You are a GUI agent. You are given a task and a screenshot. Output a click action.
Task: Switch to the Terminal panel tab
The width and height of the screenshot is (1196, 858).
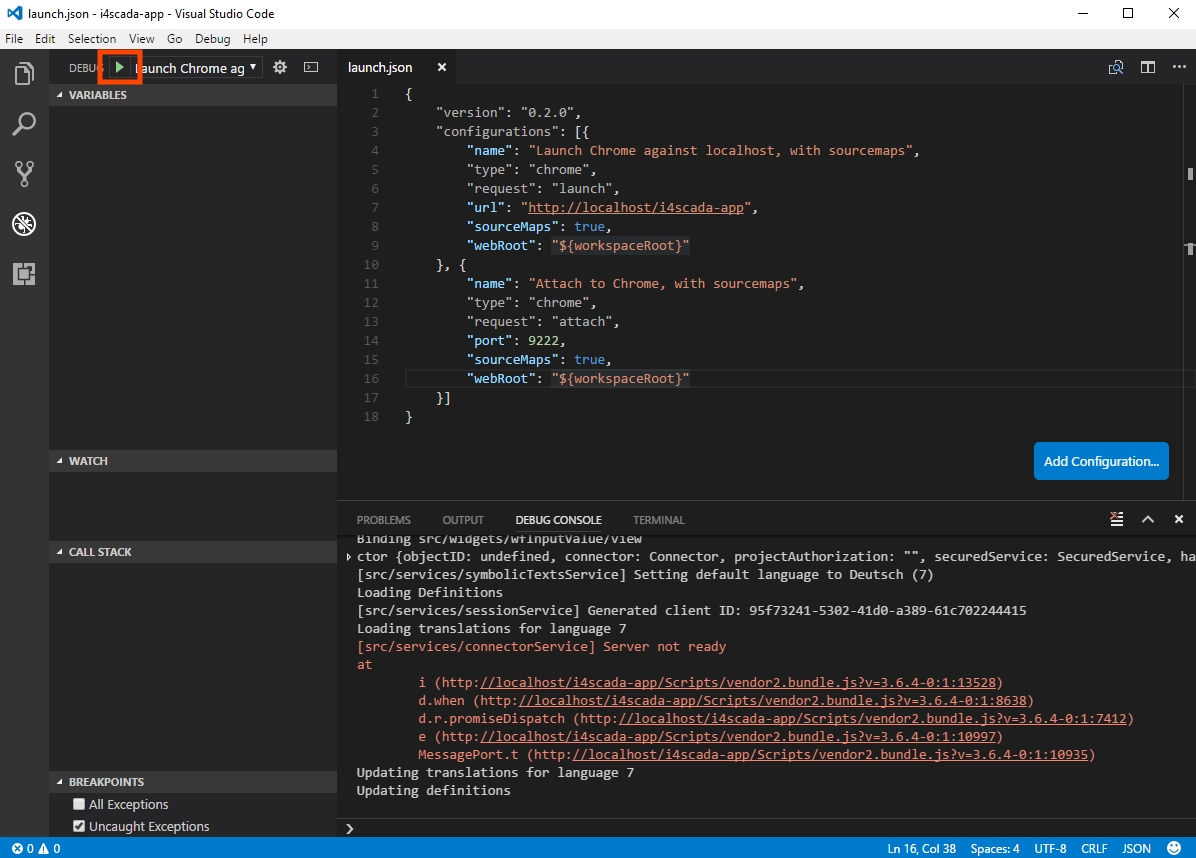(x=658, y=520)
